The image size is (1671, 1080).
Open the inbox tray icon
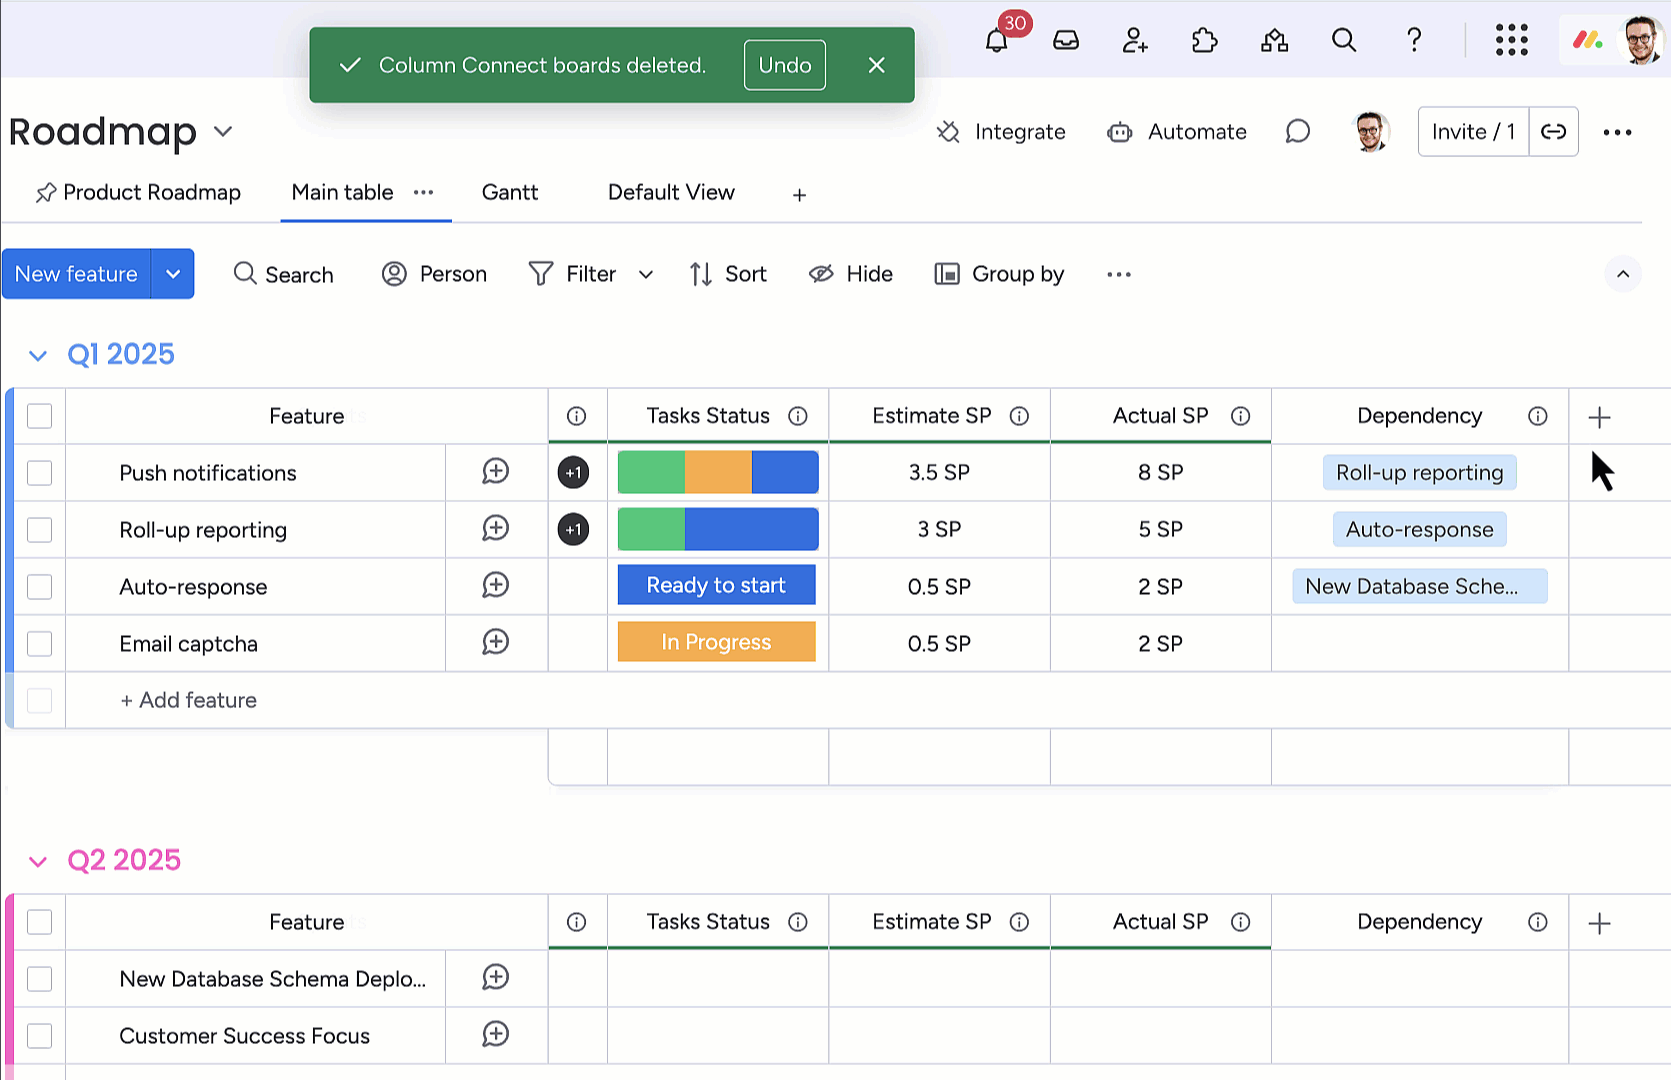[1066, 41]
